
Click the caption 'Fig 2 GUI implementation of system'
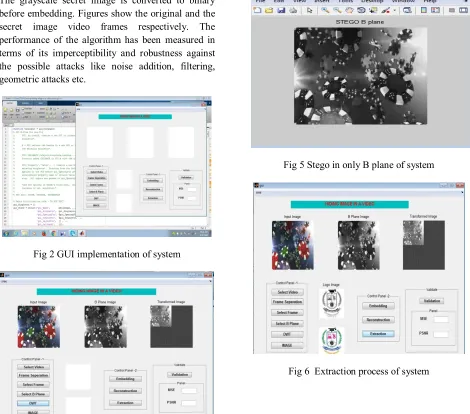click(x=107, y=254)
